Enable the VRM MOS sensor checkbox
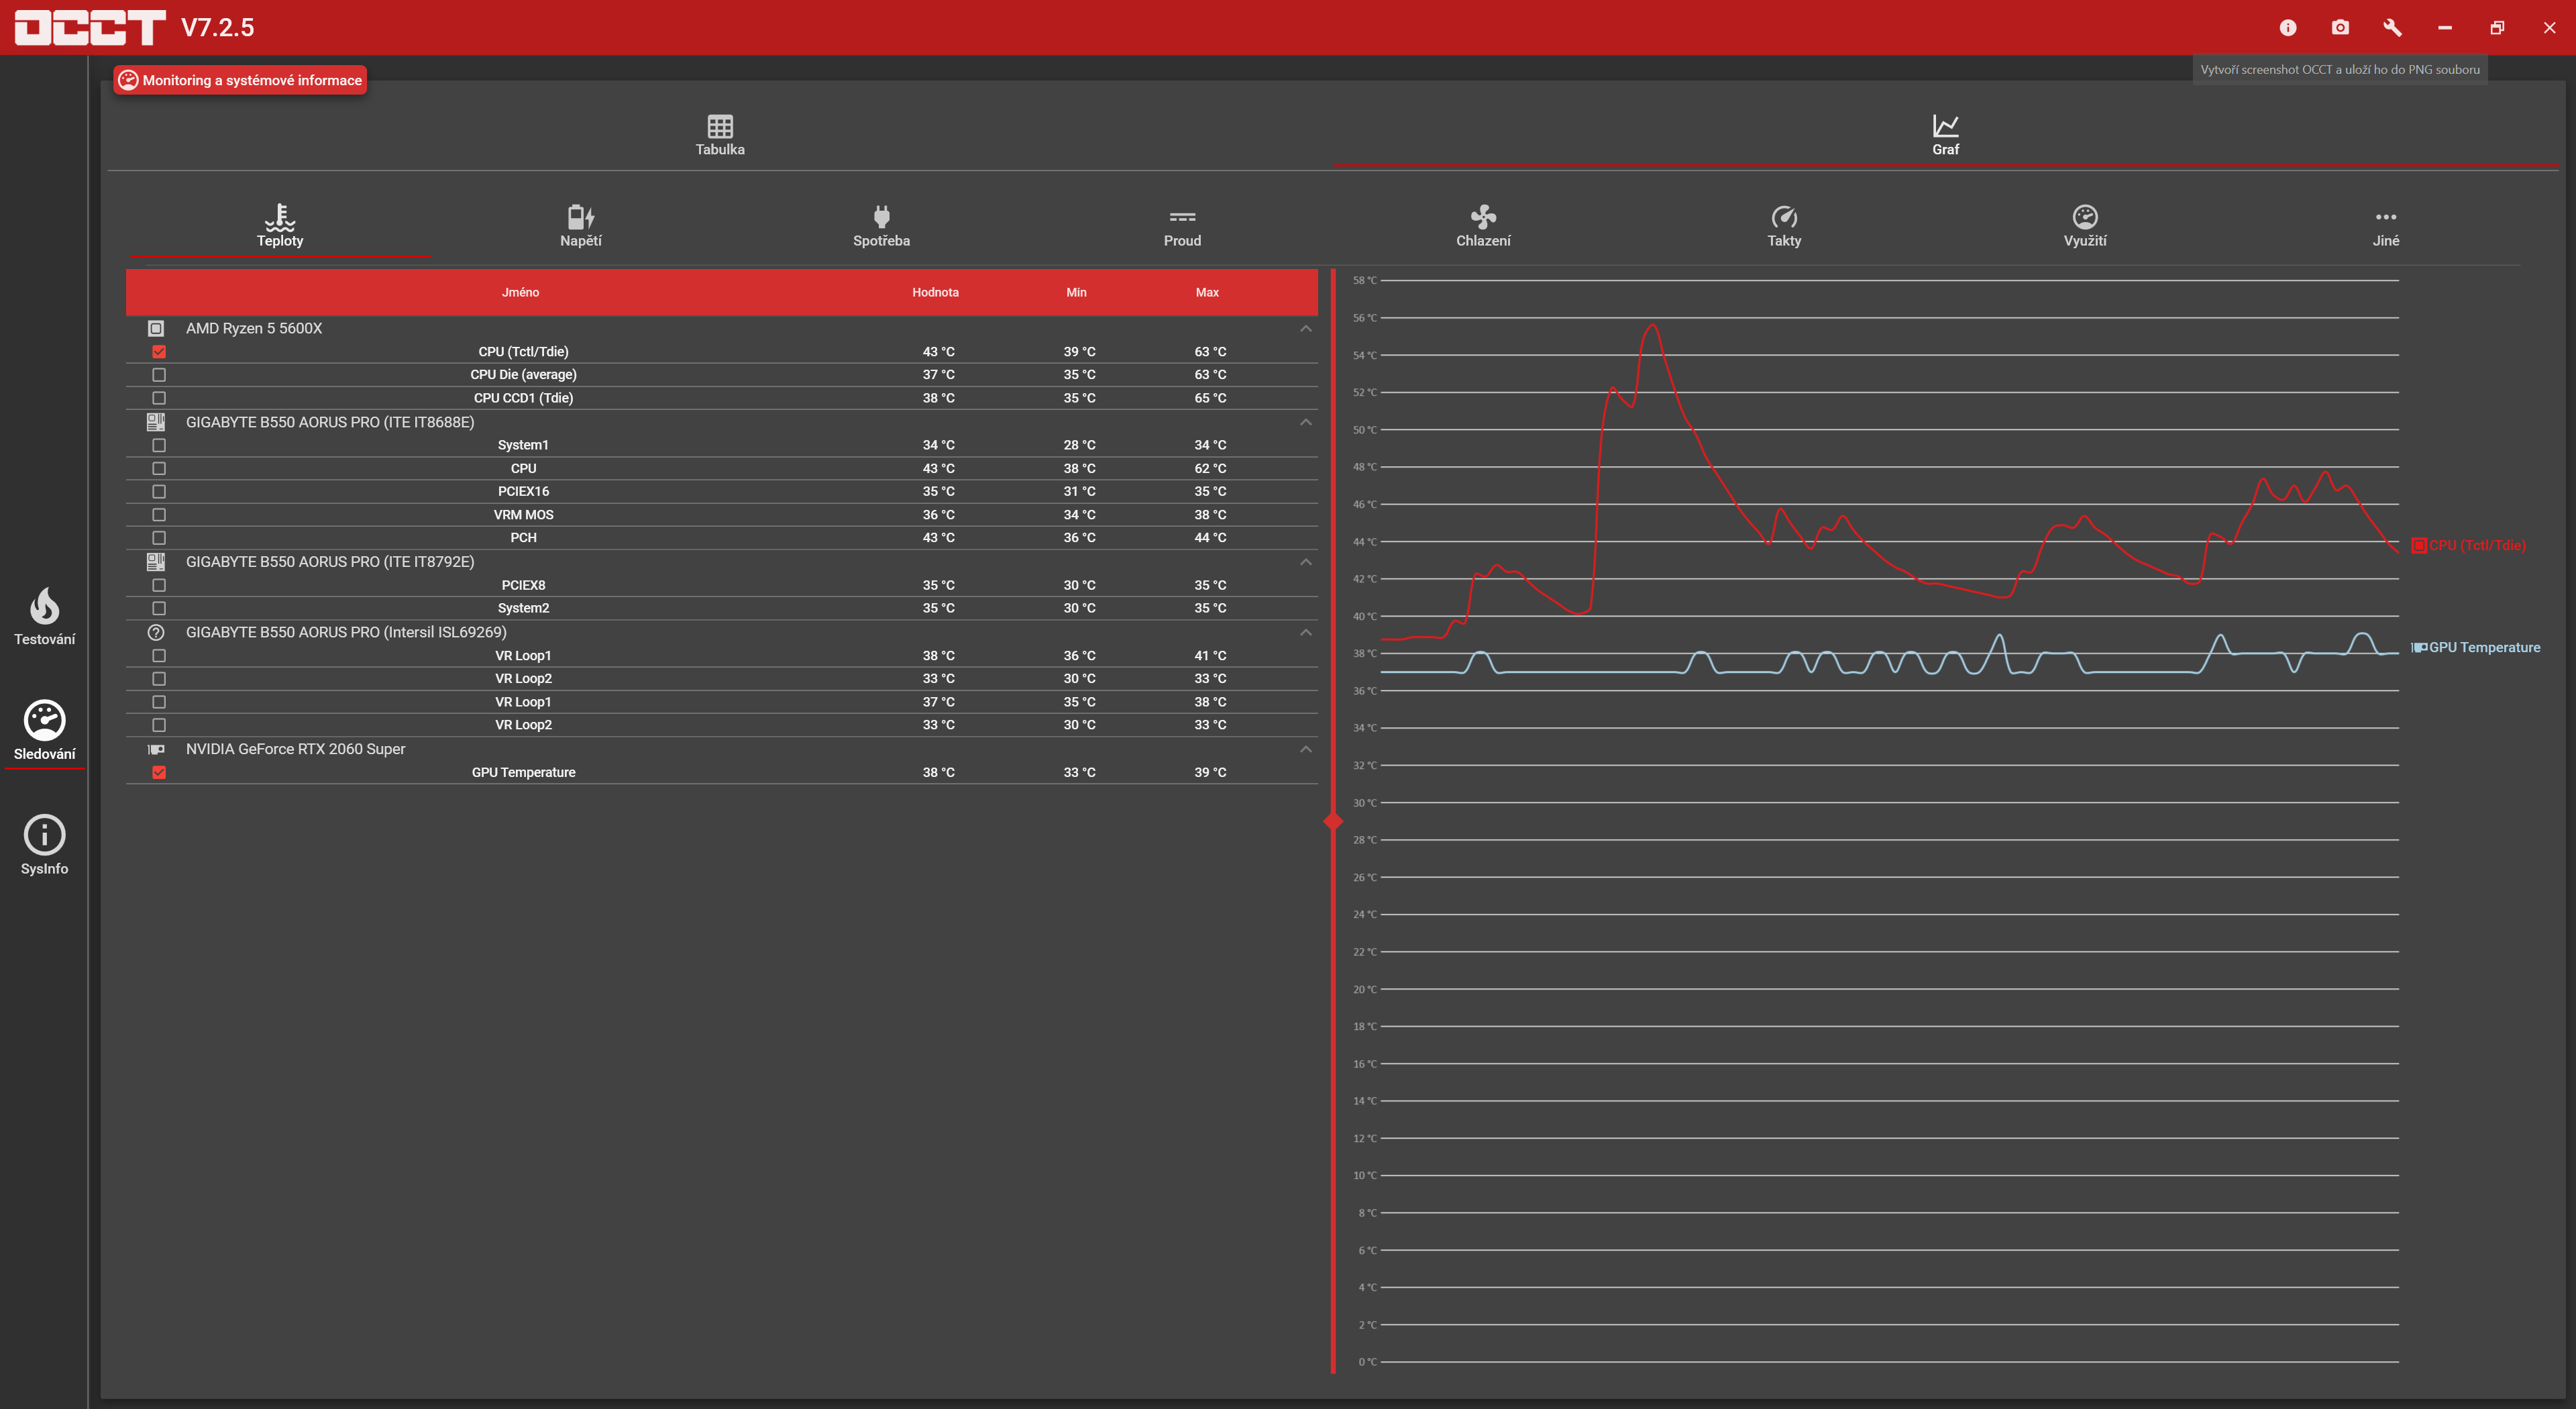This screenshot has width=2576, height=1409. (x=159, y=515)
